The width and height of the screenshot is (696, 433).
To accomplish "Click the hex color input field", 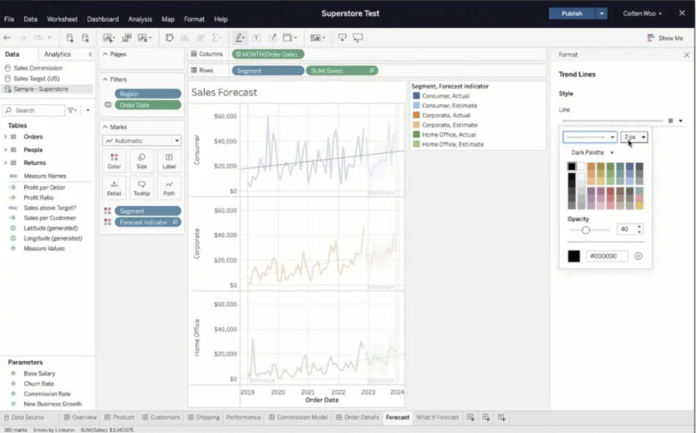I will pyautogui.click(x=606, y=256).
